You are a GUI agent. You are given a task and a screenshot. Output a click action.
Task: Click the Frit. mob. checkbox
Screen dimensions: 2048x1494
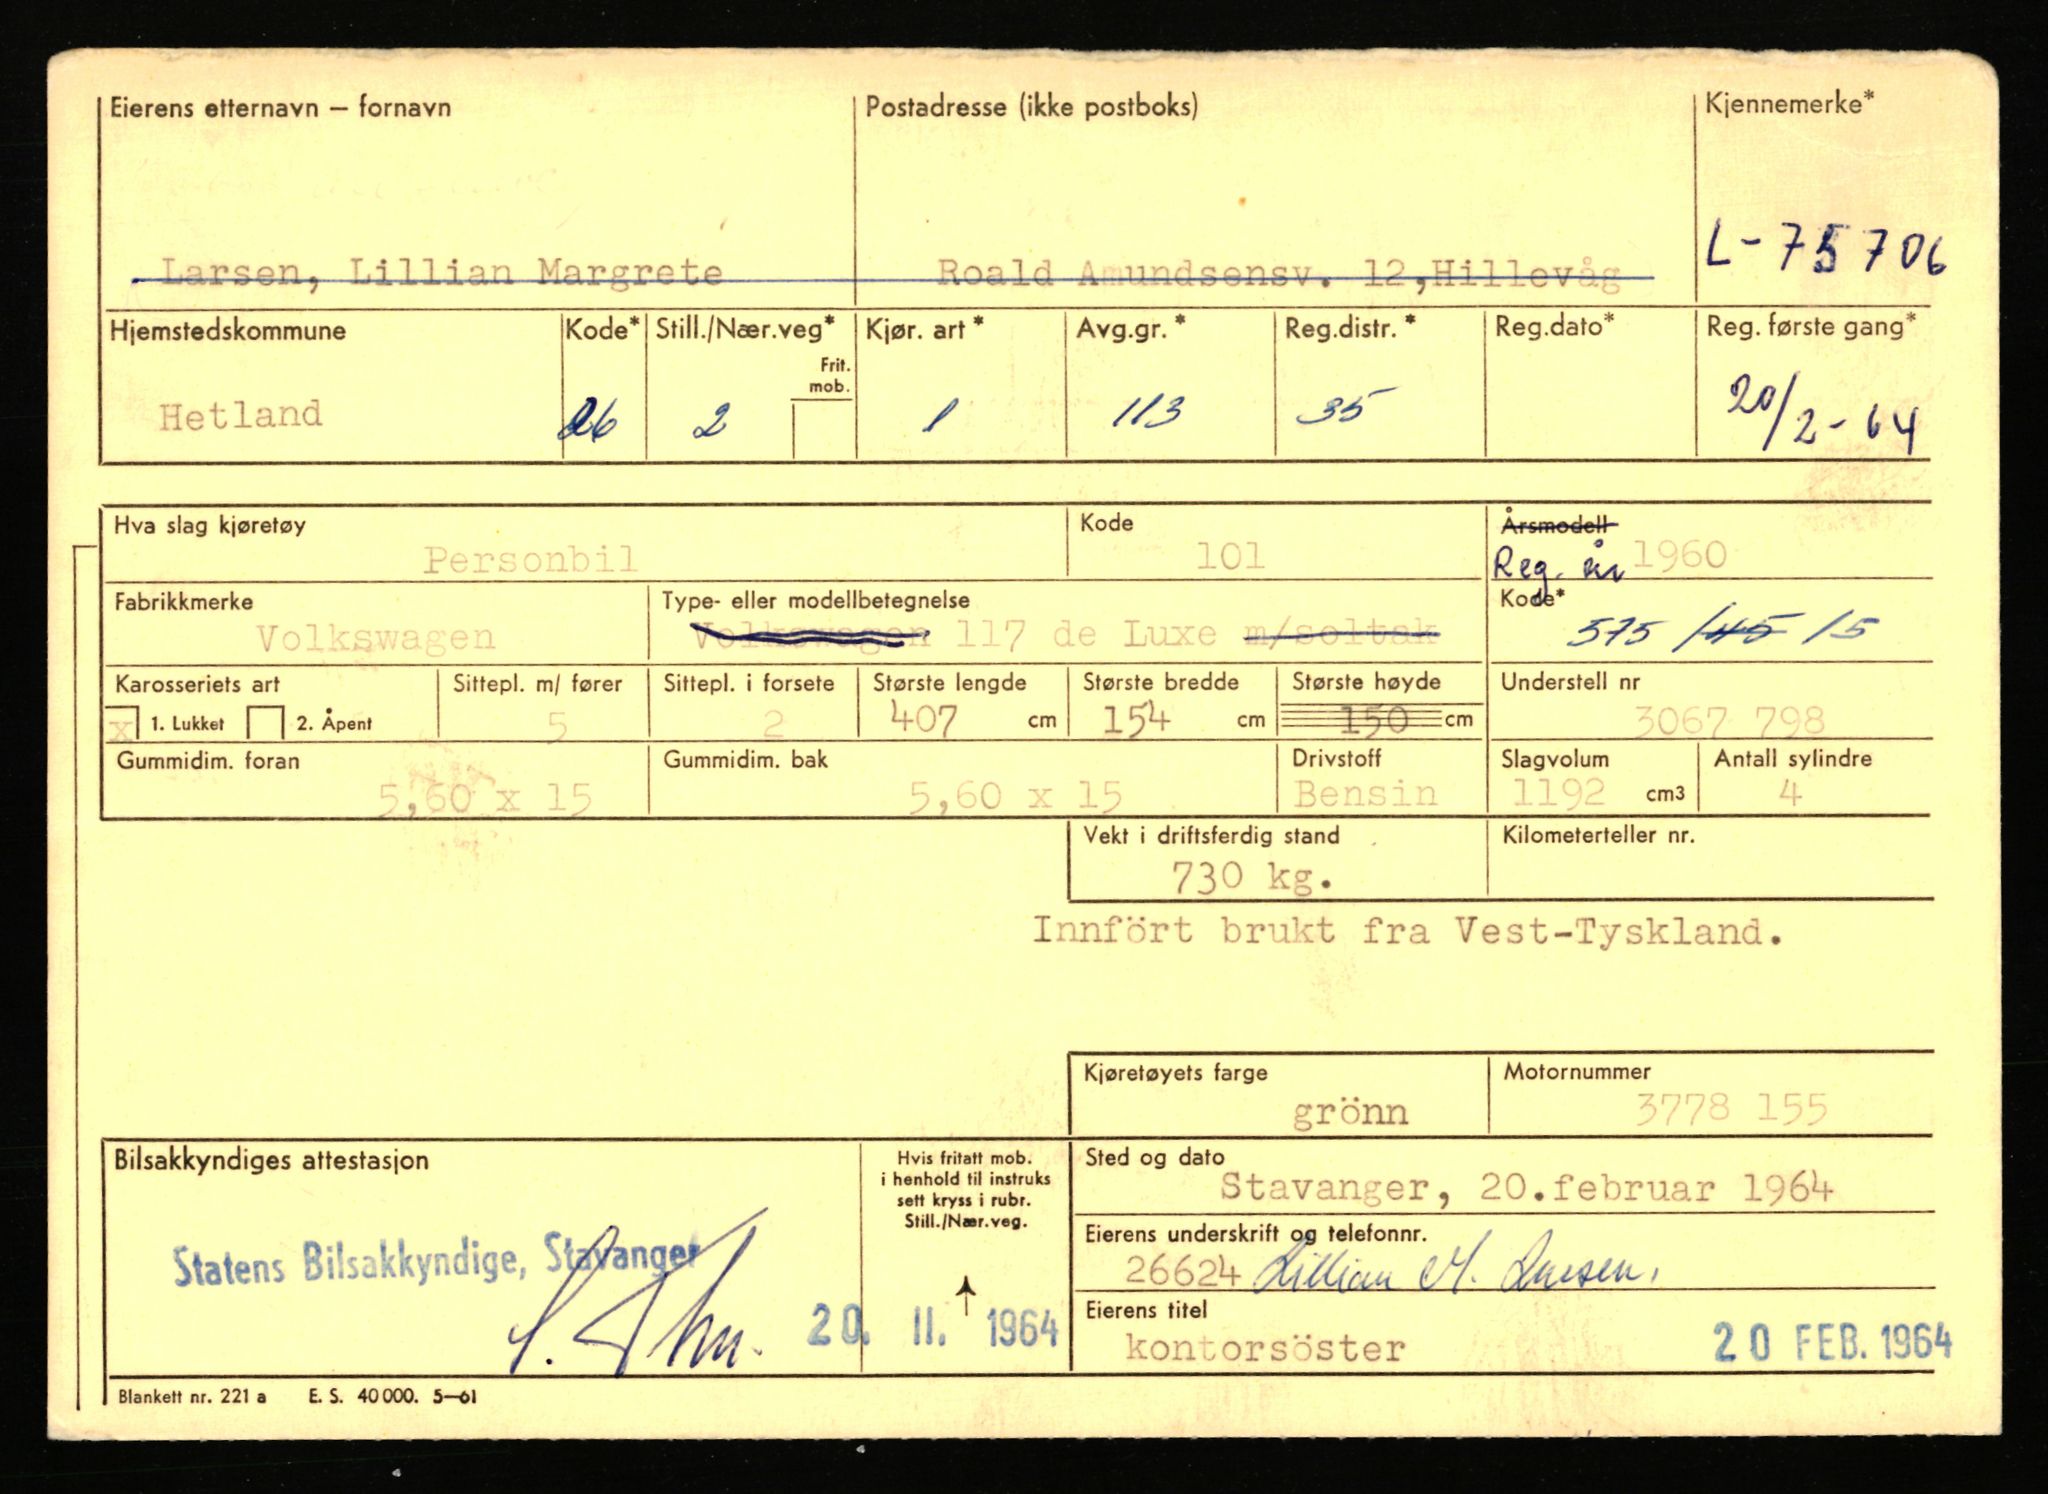pos(822,430)
